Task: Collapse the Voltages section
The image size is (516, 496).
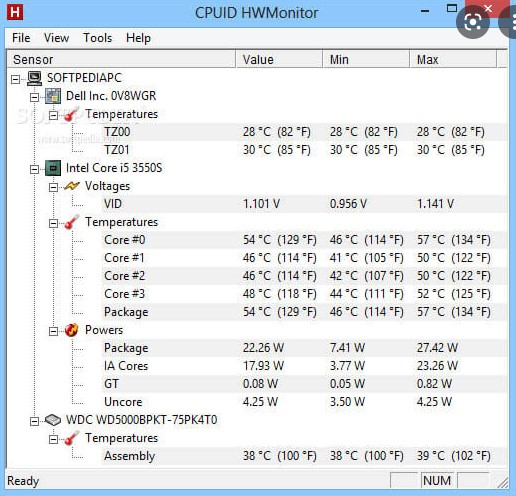Action: click(53, 187)
